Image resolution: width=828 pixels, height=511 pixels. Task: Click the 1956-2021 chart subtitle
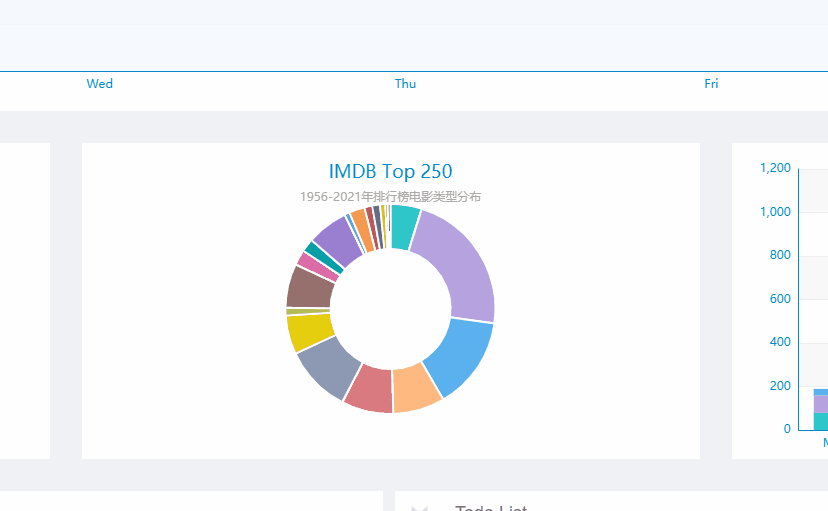pyautogui.click(x=391, y=197)
